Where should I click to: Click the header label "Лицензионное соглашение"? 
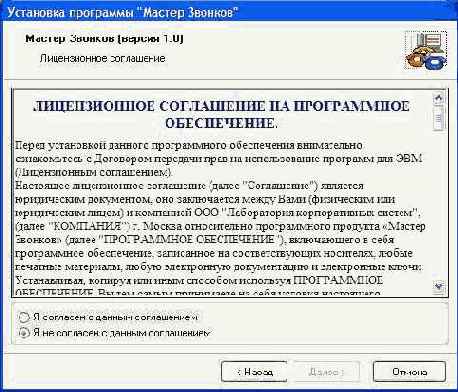(x=102, y=58)
